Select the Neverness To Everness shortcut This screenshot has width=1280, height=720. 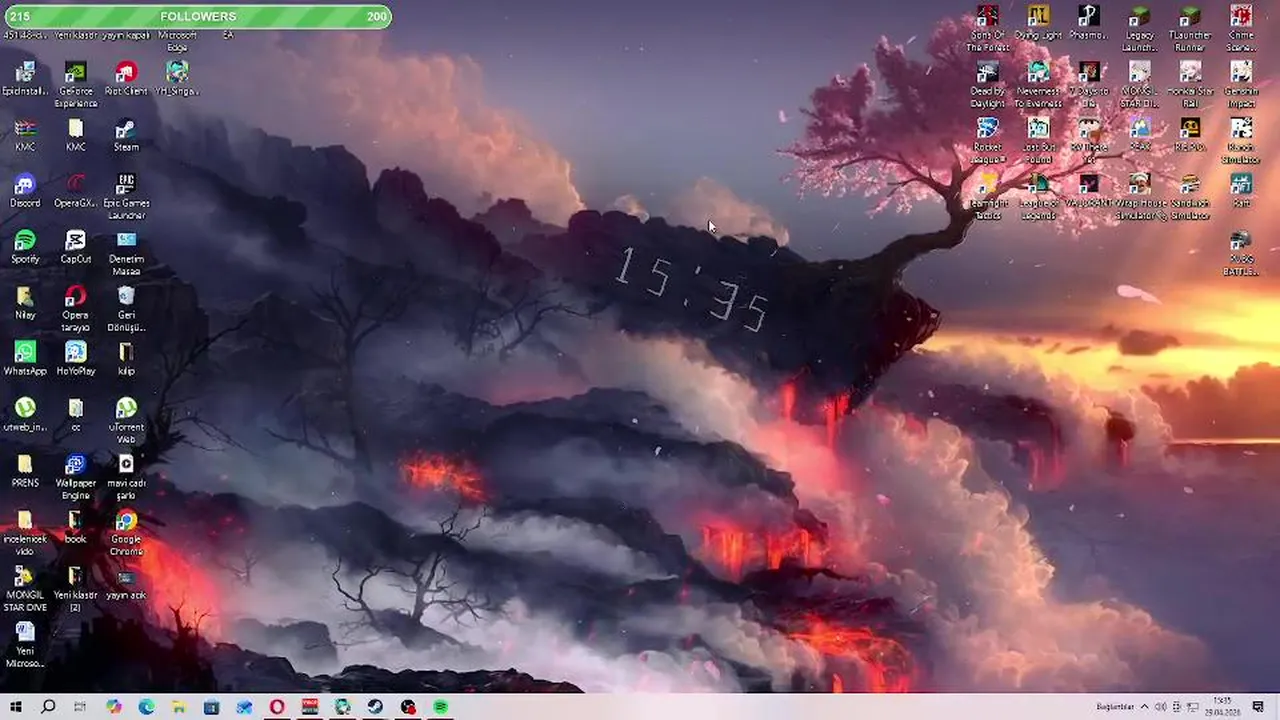1038,84
